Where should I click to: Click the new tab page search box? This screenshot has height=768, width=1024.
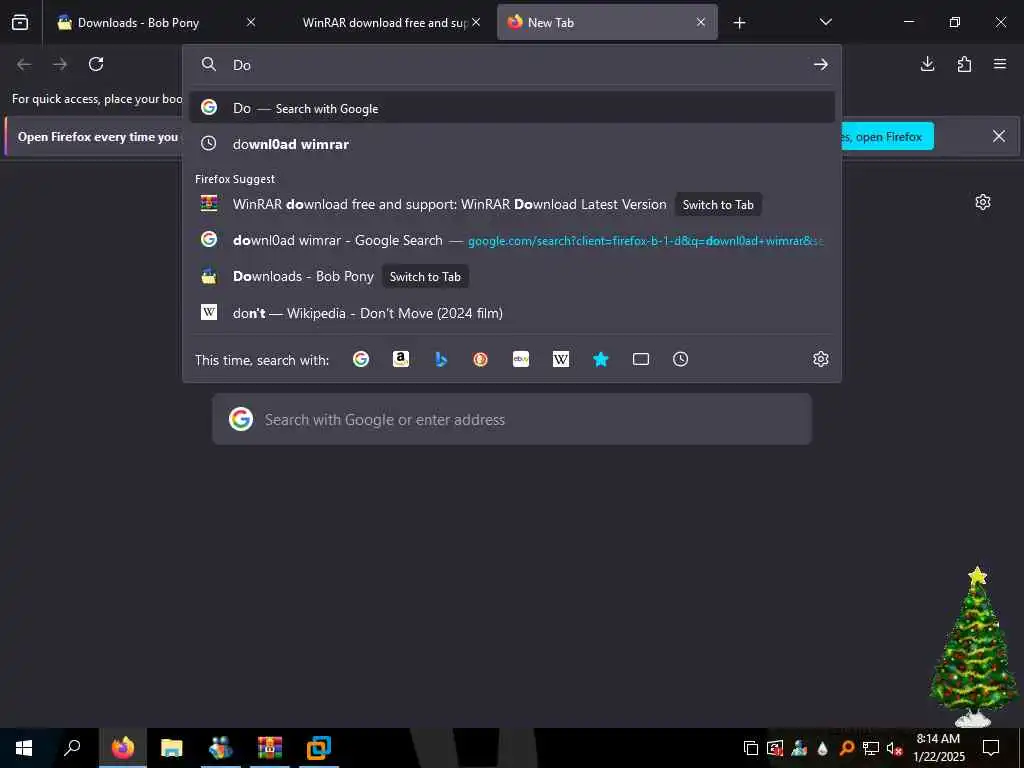tap(512, 419)
